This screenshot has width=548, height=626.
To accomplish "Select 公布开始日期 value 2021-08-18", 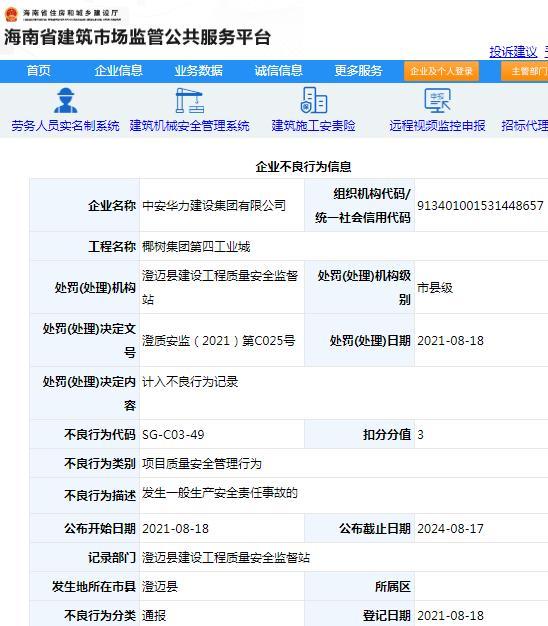I will tap(175, 529).
